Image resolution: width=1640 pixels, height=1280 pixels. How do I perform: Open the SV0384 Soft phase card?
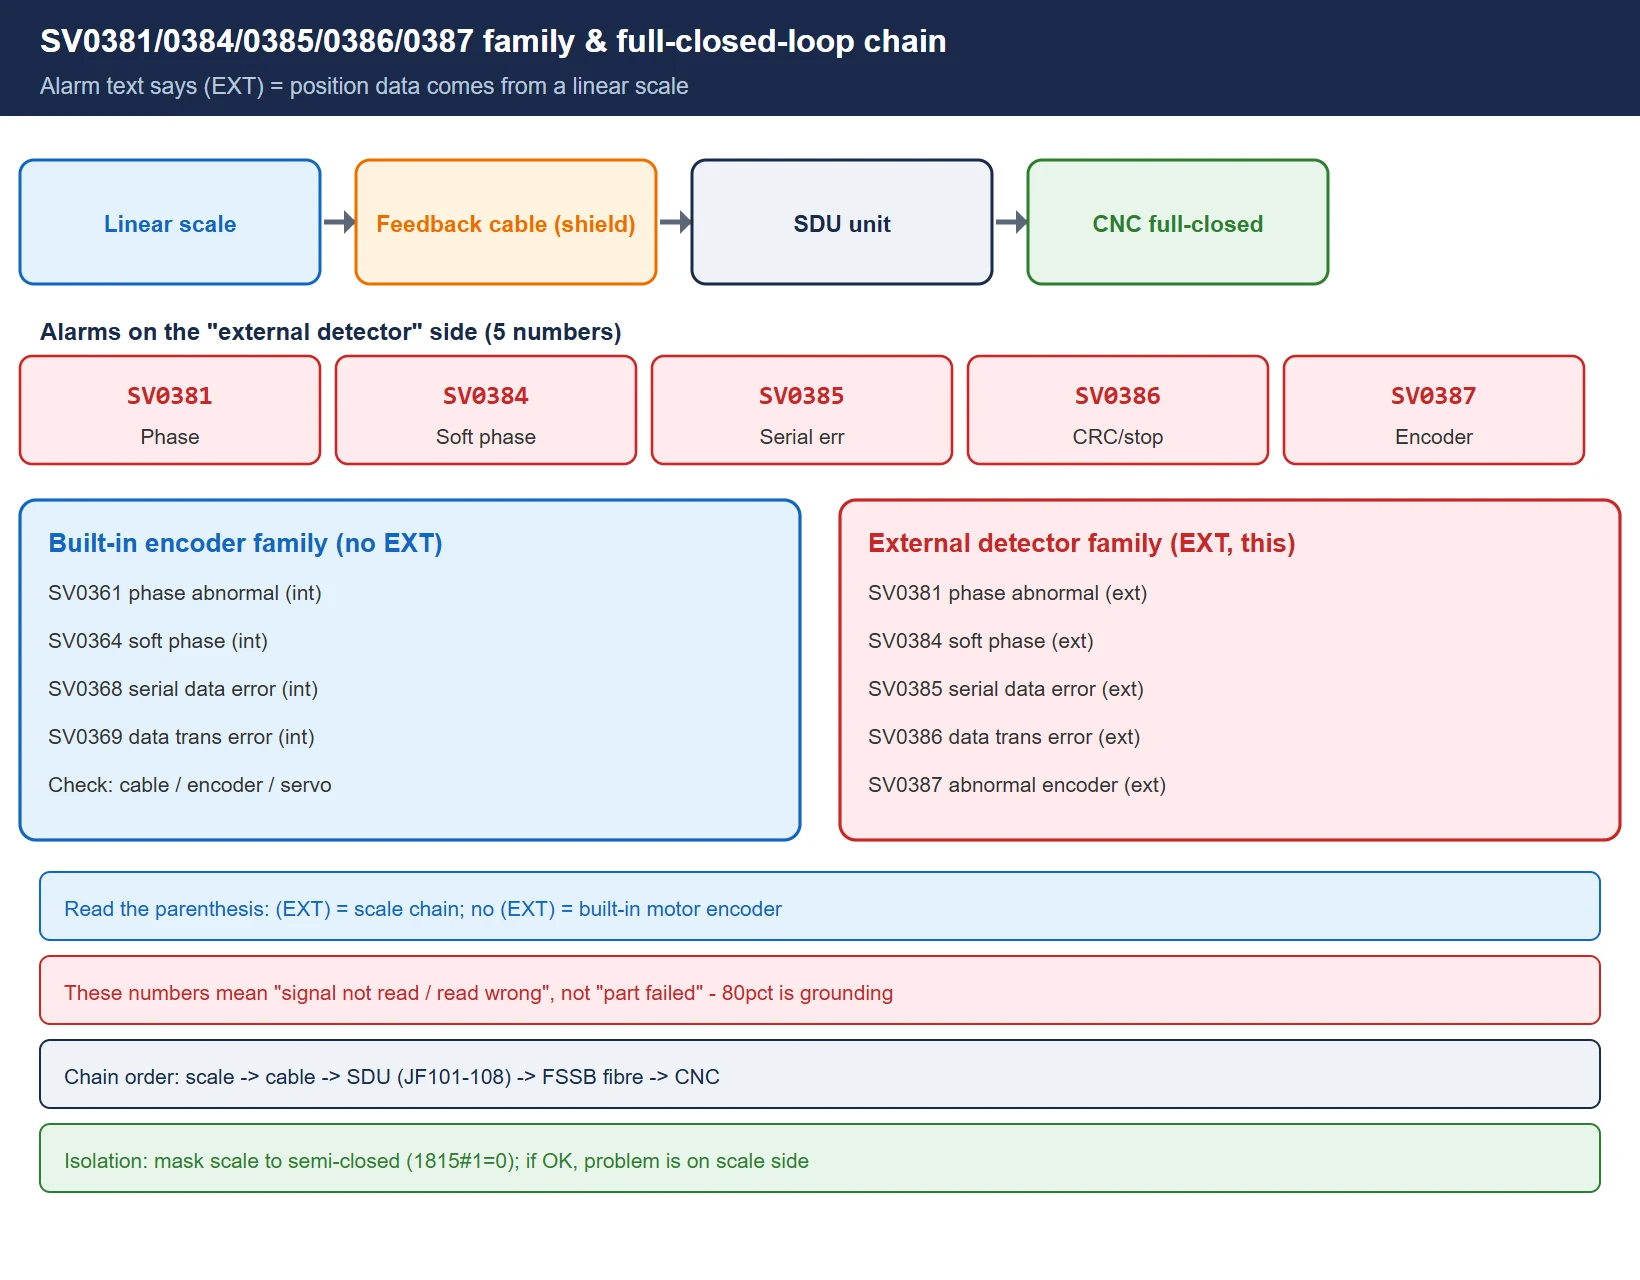coord(486,410)
